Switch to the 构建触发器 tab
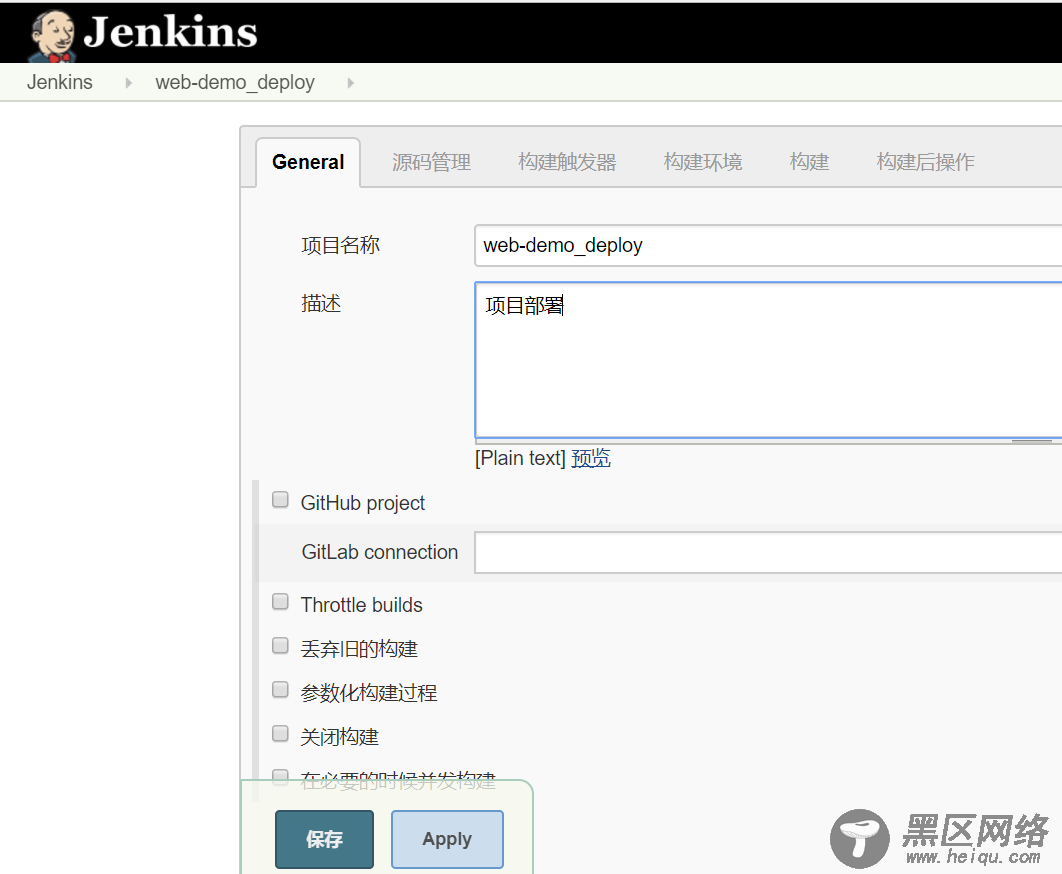The height and width of the screenshot is (874, 1062). pos(567,162)
